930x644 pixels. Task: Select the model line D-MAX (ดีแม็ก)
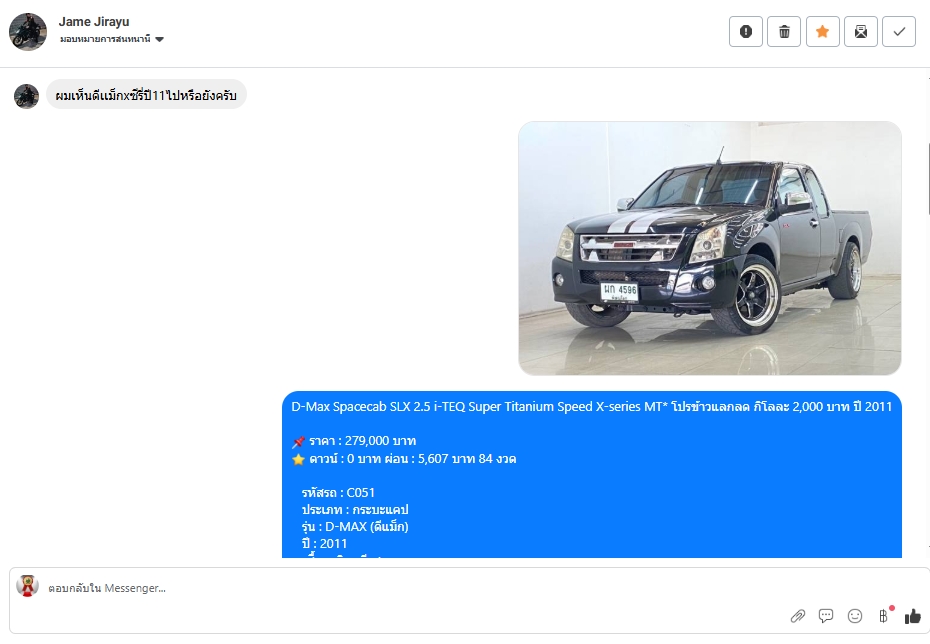(x=355, y=527)
